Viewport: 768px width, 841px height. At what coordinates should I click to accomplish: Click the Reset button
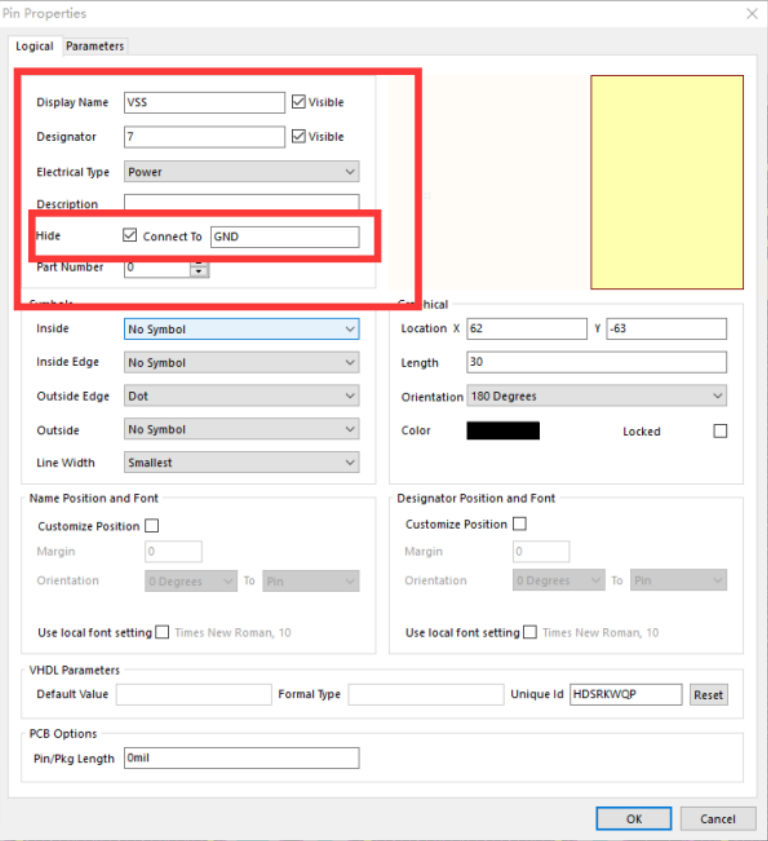(x=708, y=695)
